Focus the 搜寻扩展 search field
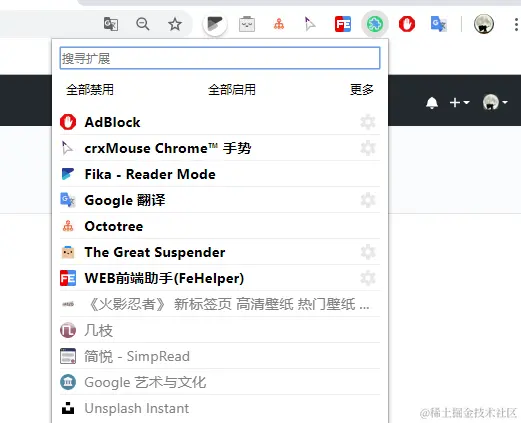This screenshot has height=423, width=521. pyautogui.click(x=220, y=58)
